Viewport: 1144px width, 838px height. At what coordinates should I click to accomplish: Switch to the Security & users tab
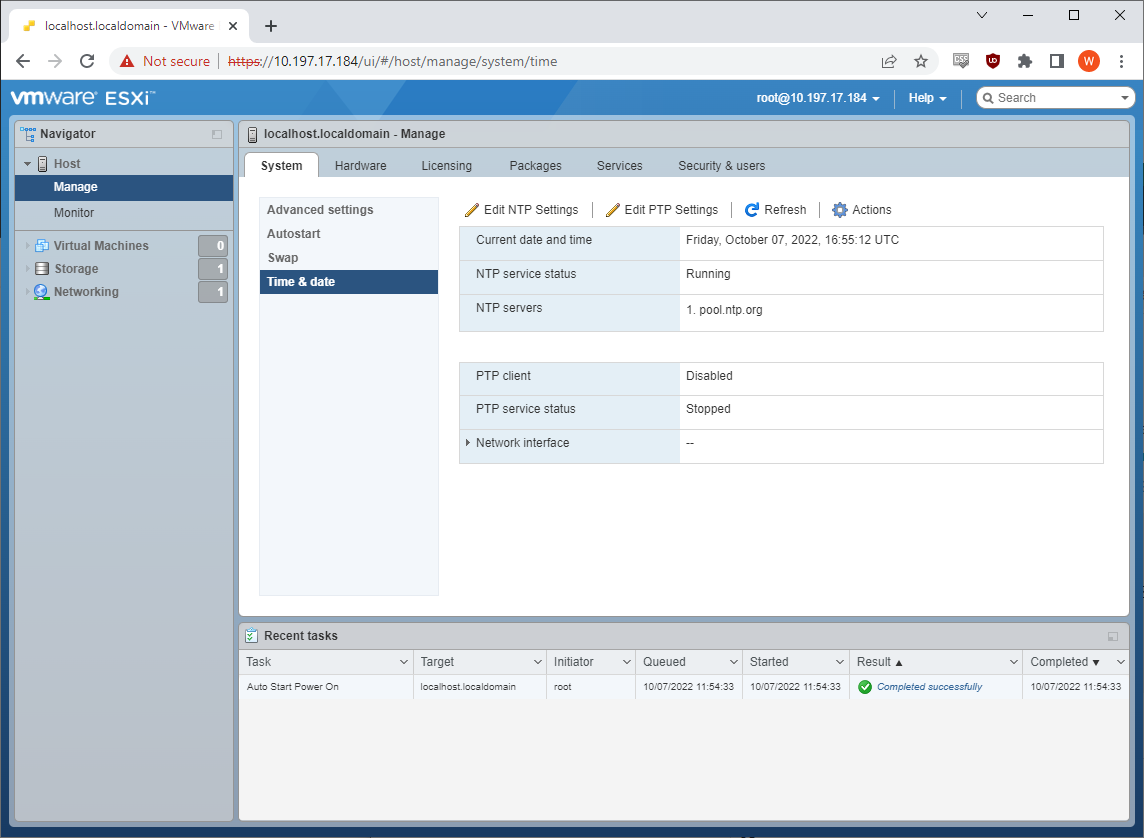click(721, 166)
